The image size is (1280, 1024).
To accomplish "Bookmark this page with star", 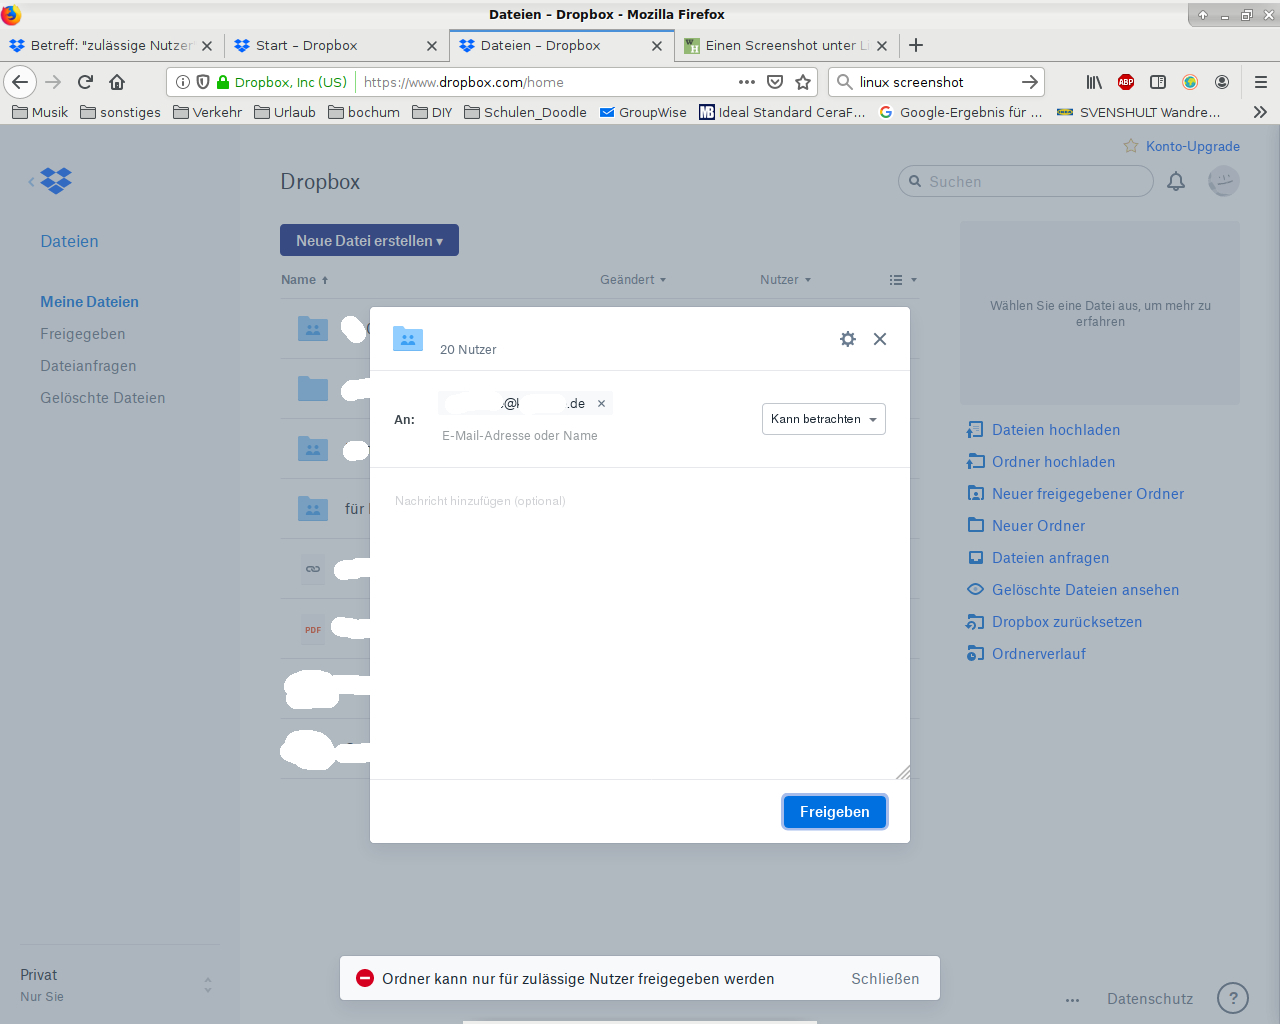I will pyautogui.click(x=803, y=82).
